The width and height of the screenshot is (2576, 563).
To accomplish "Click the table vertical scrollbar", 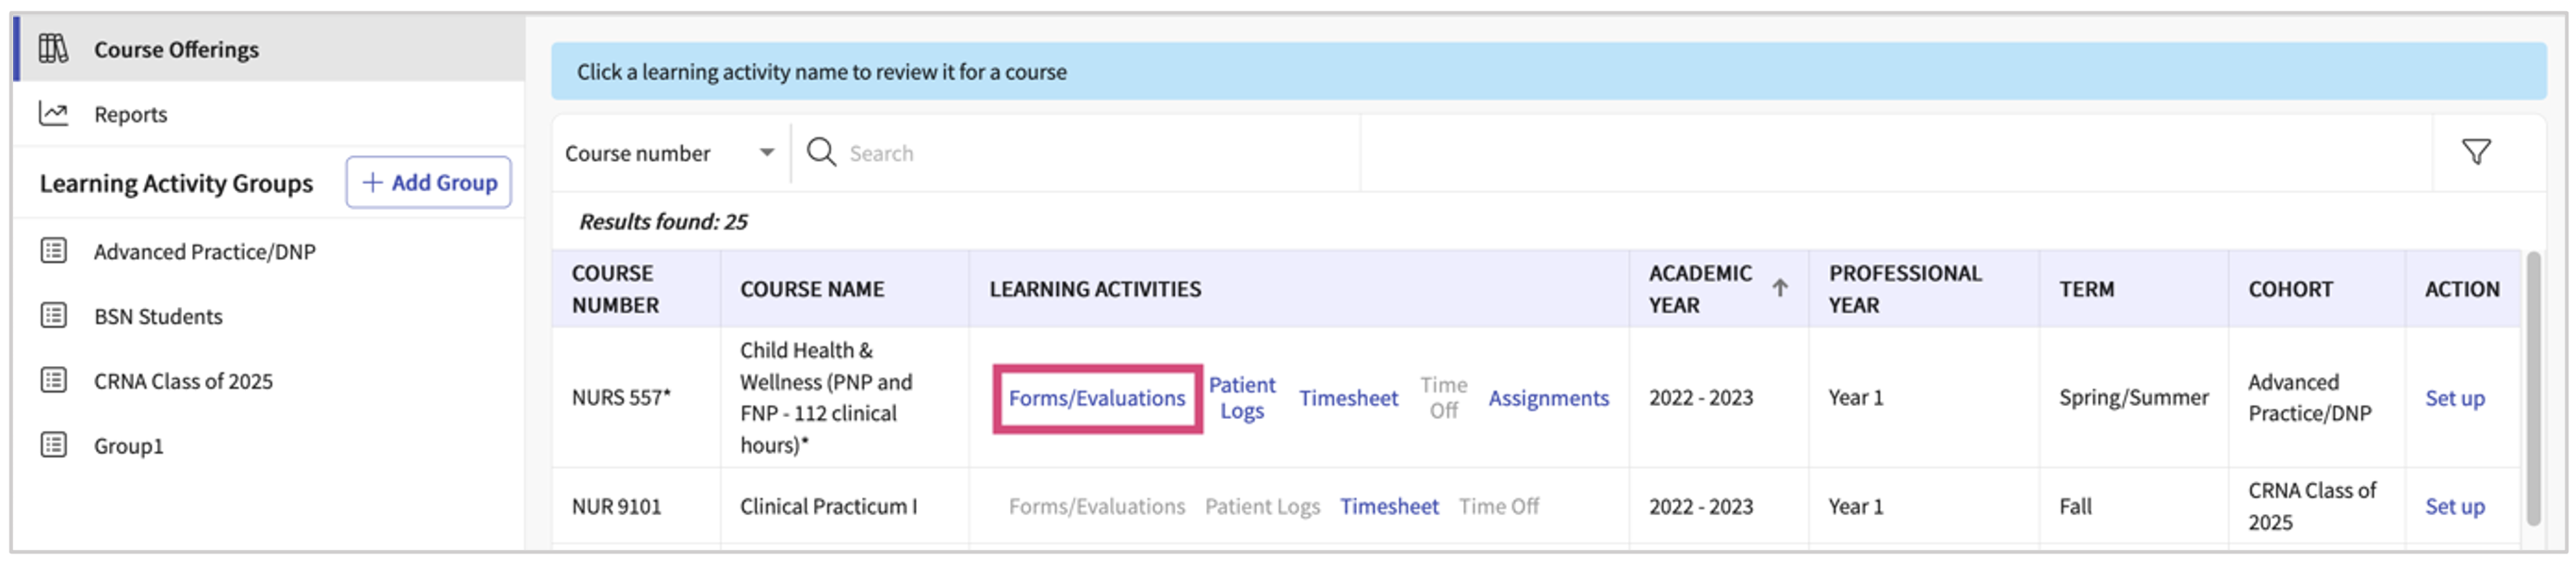I will coord(2532,388).
